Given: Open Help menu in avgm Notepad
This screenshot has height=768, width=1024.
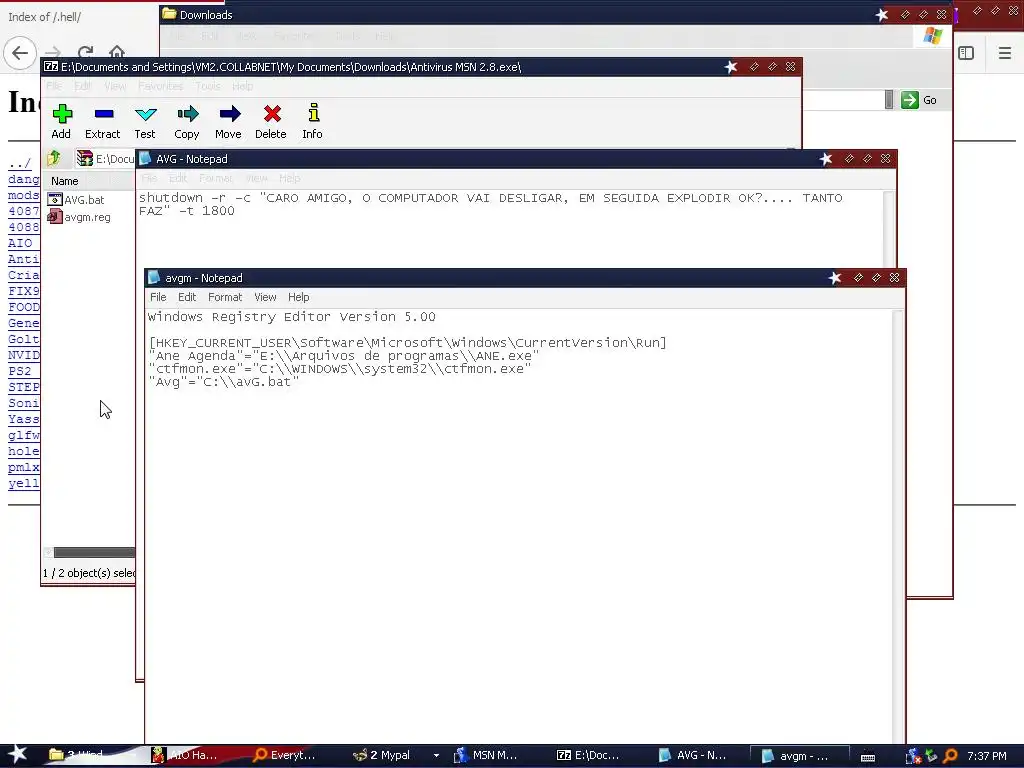Looking at the screenshot, I should point(298,297).
